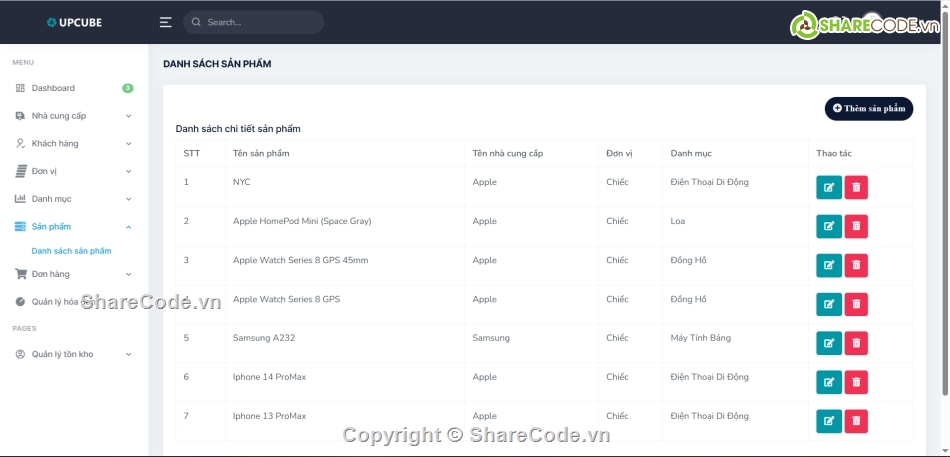
Task: Click the Nhà cung cấp truck icon
Action: [20, 116]
